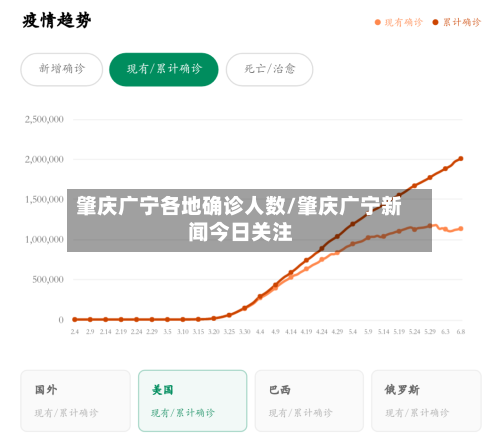Choose the 国外 country card
The height and width of the screenshot is (441, 500).
click(76, 401)
